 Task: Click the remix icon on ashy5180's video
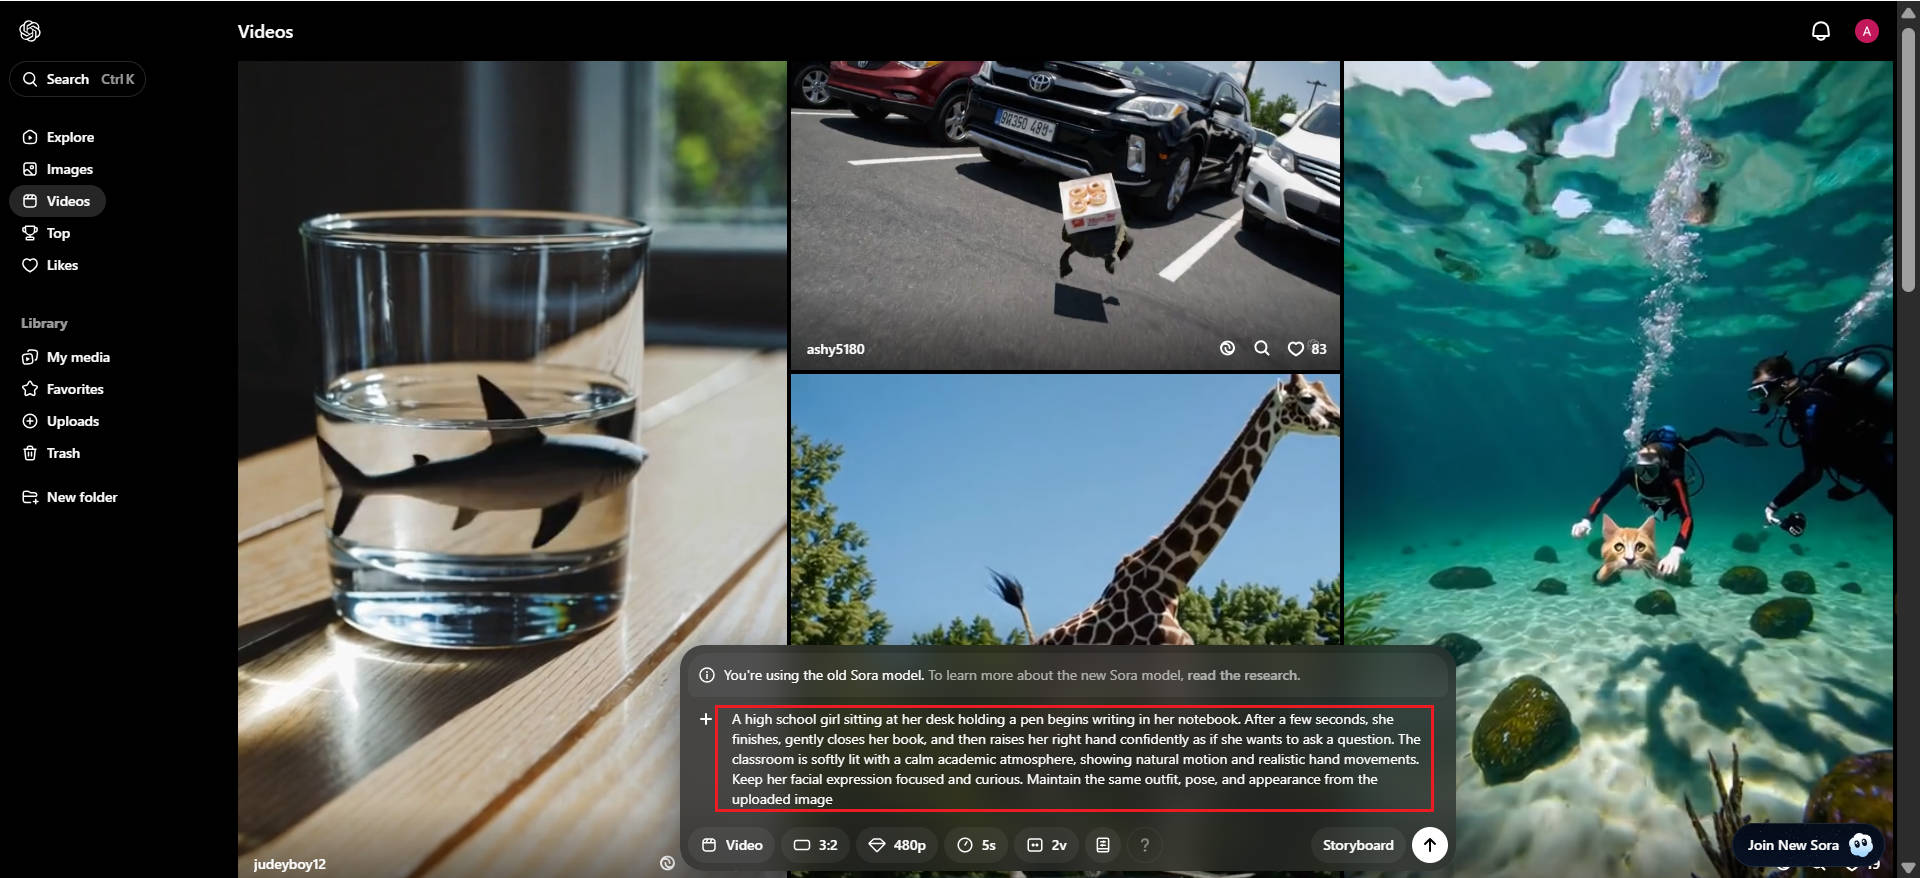point(1227,348)
